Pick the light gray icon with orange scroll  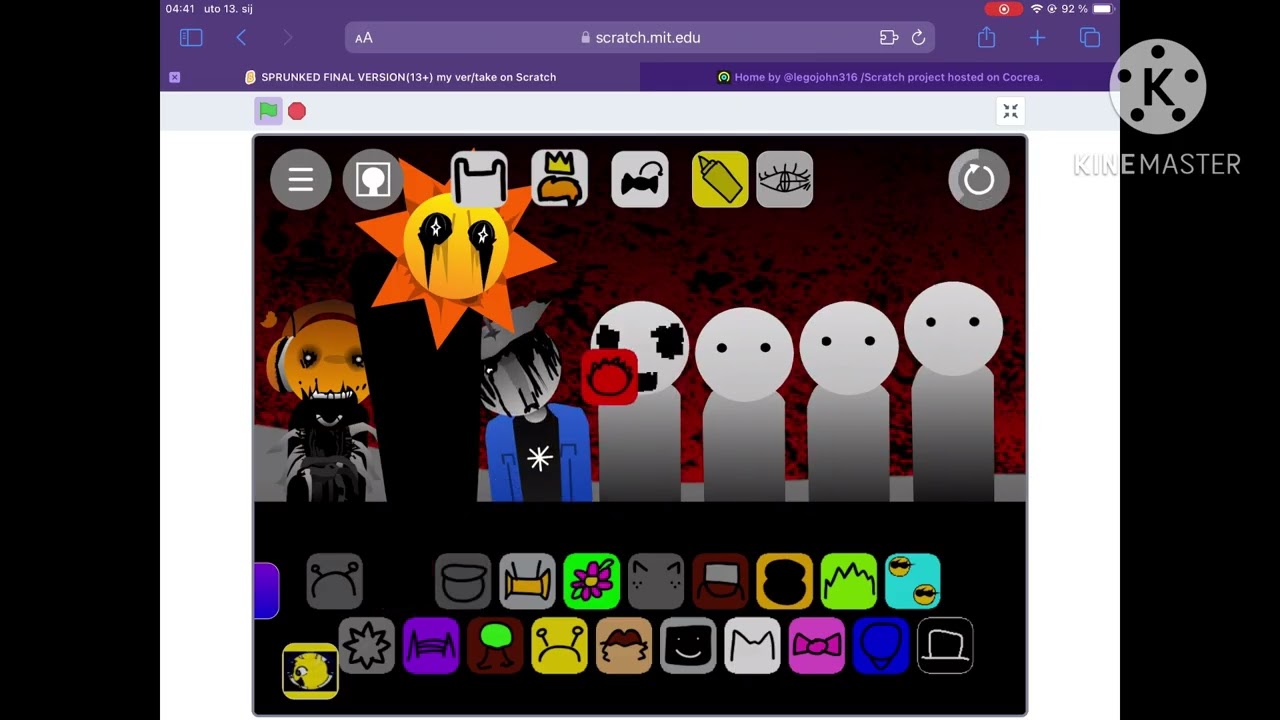pos(527,581)
